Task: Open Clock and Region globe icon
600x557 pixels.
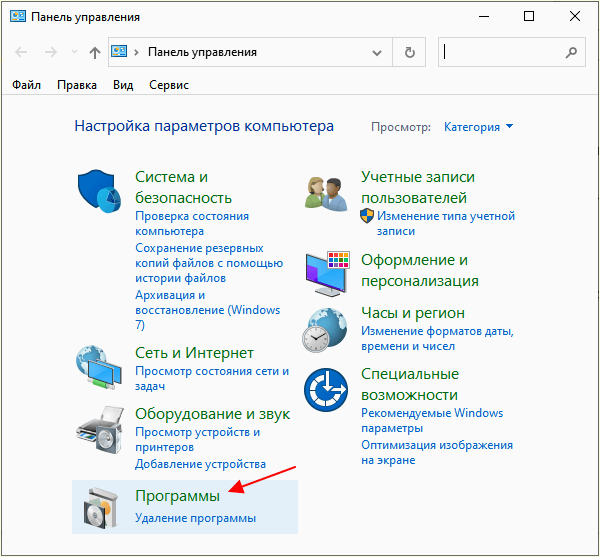Action: [x=325, y=330]
